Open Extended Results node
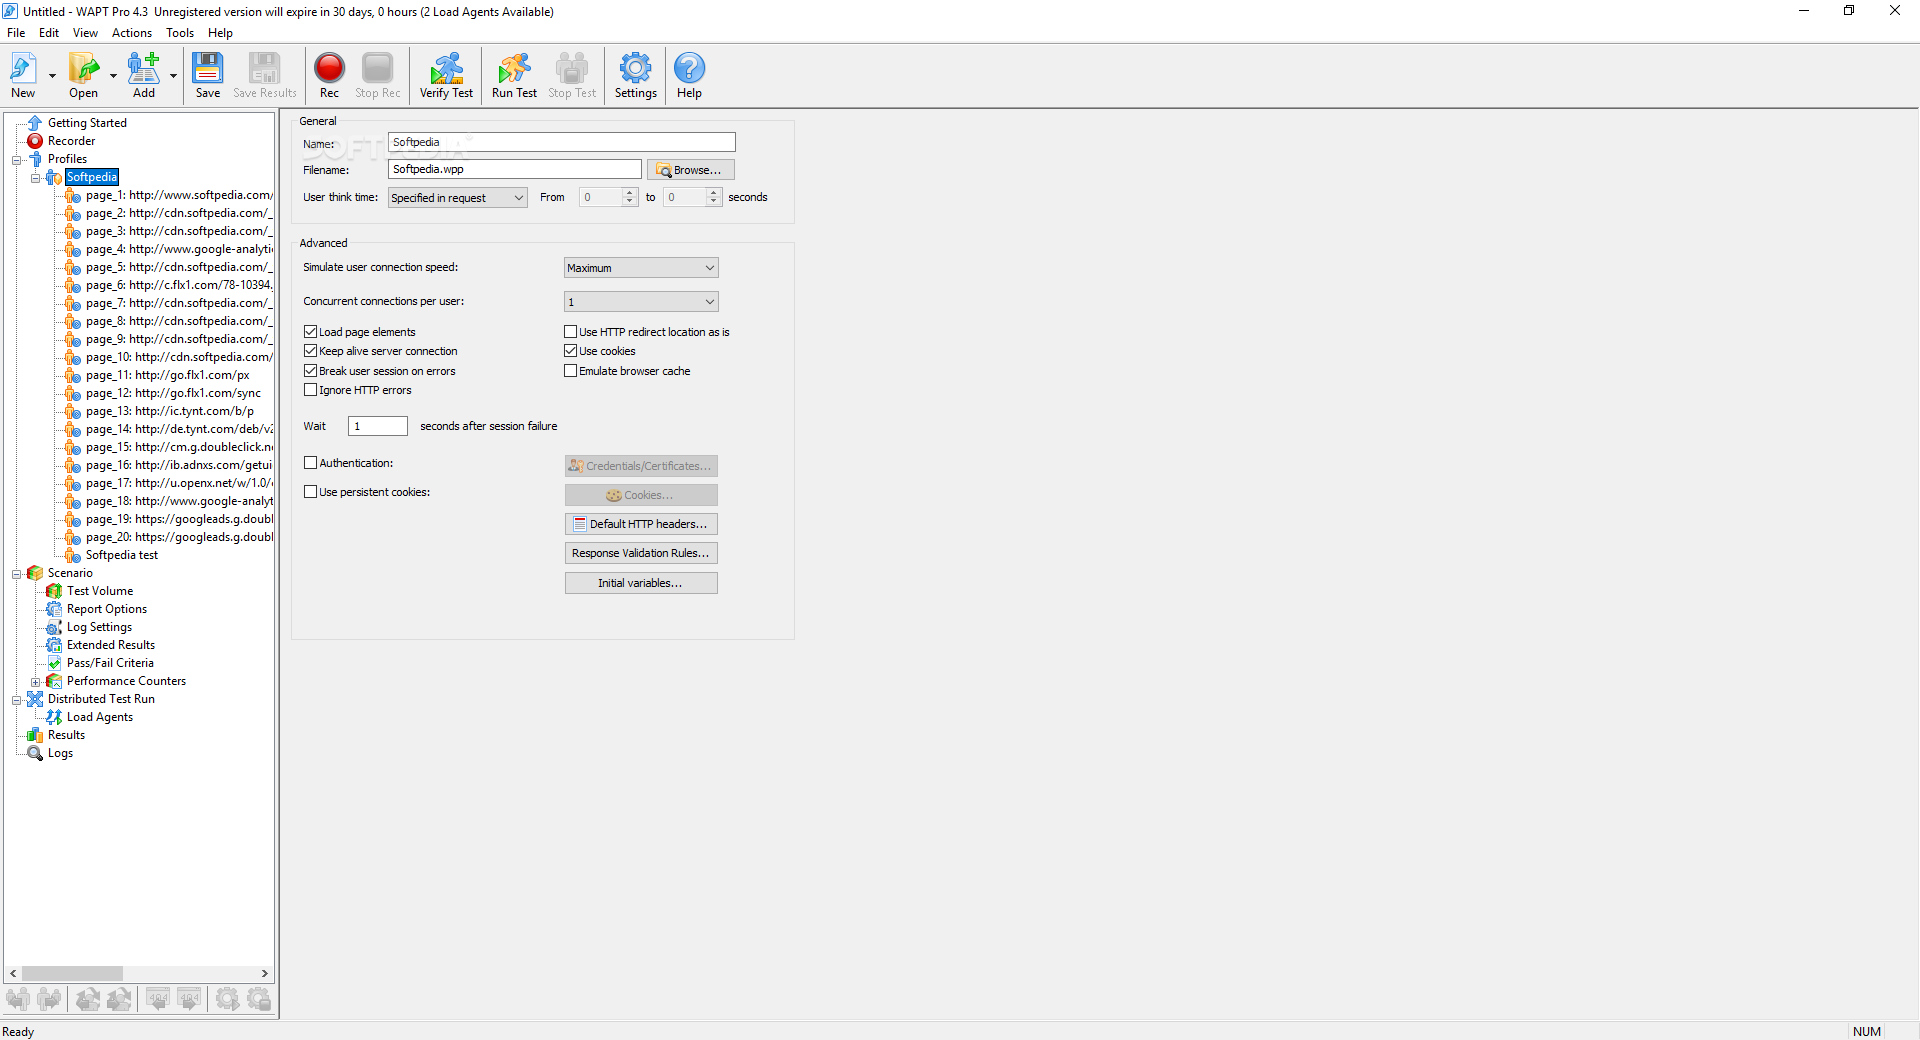Viewport: 1920px width, 1040px height. pos(110,645)
